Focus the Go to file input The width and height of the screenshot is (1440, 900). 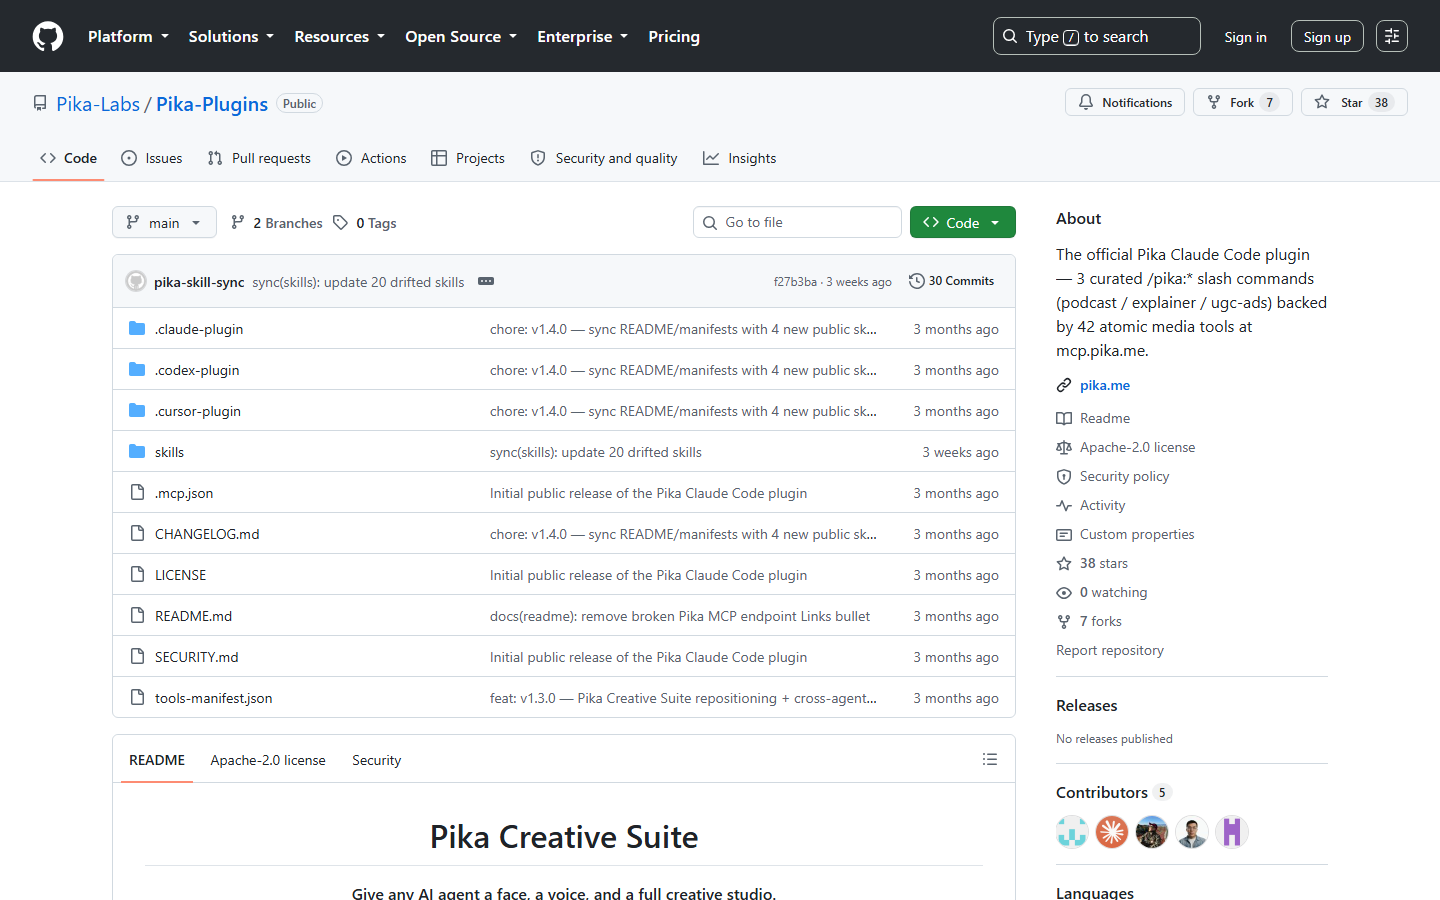click(797, 222)
